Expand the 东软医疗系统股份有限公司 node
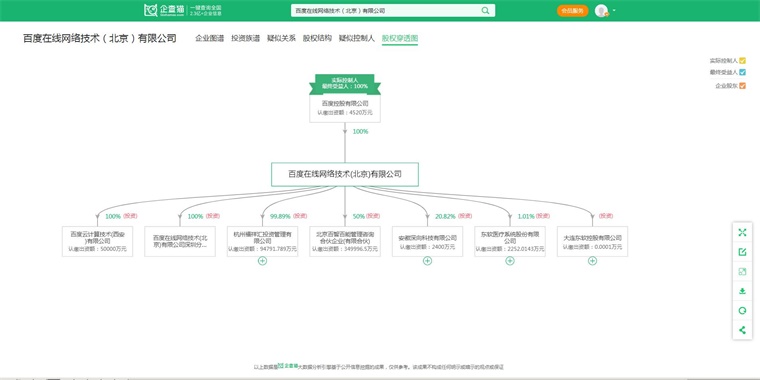Viewport: 760px width, 380px height. [x=510, y=261]
